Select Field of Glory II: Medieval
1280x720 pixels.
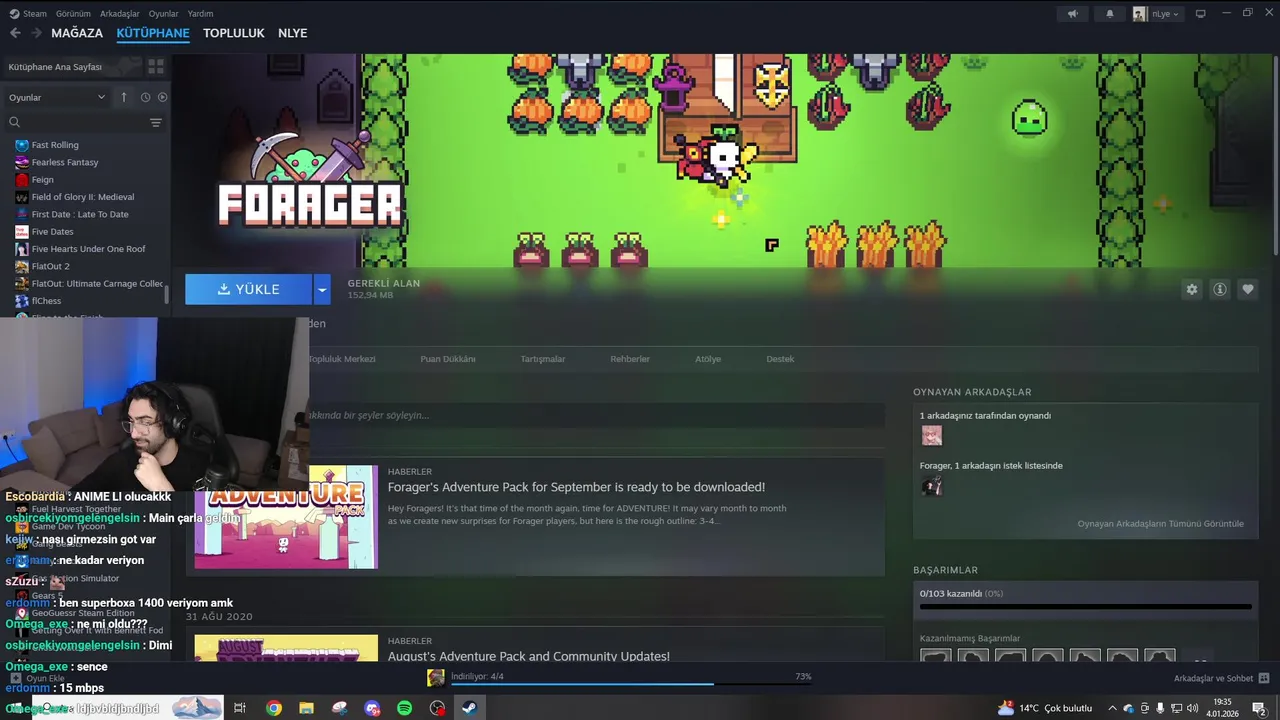click(x=85, y=197)
